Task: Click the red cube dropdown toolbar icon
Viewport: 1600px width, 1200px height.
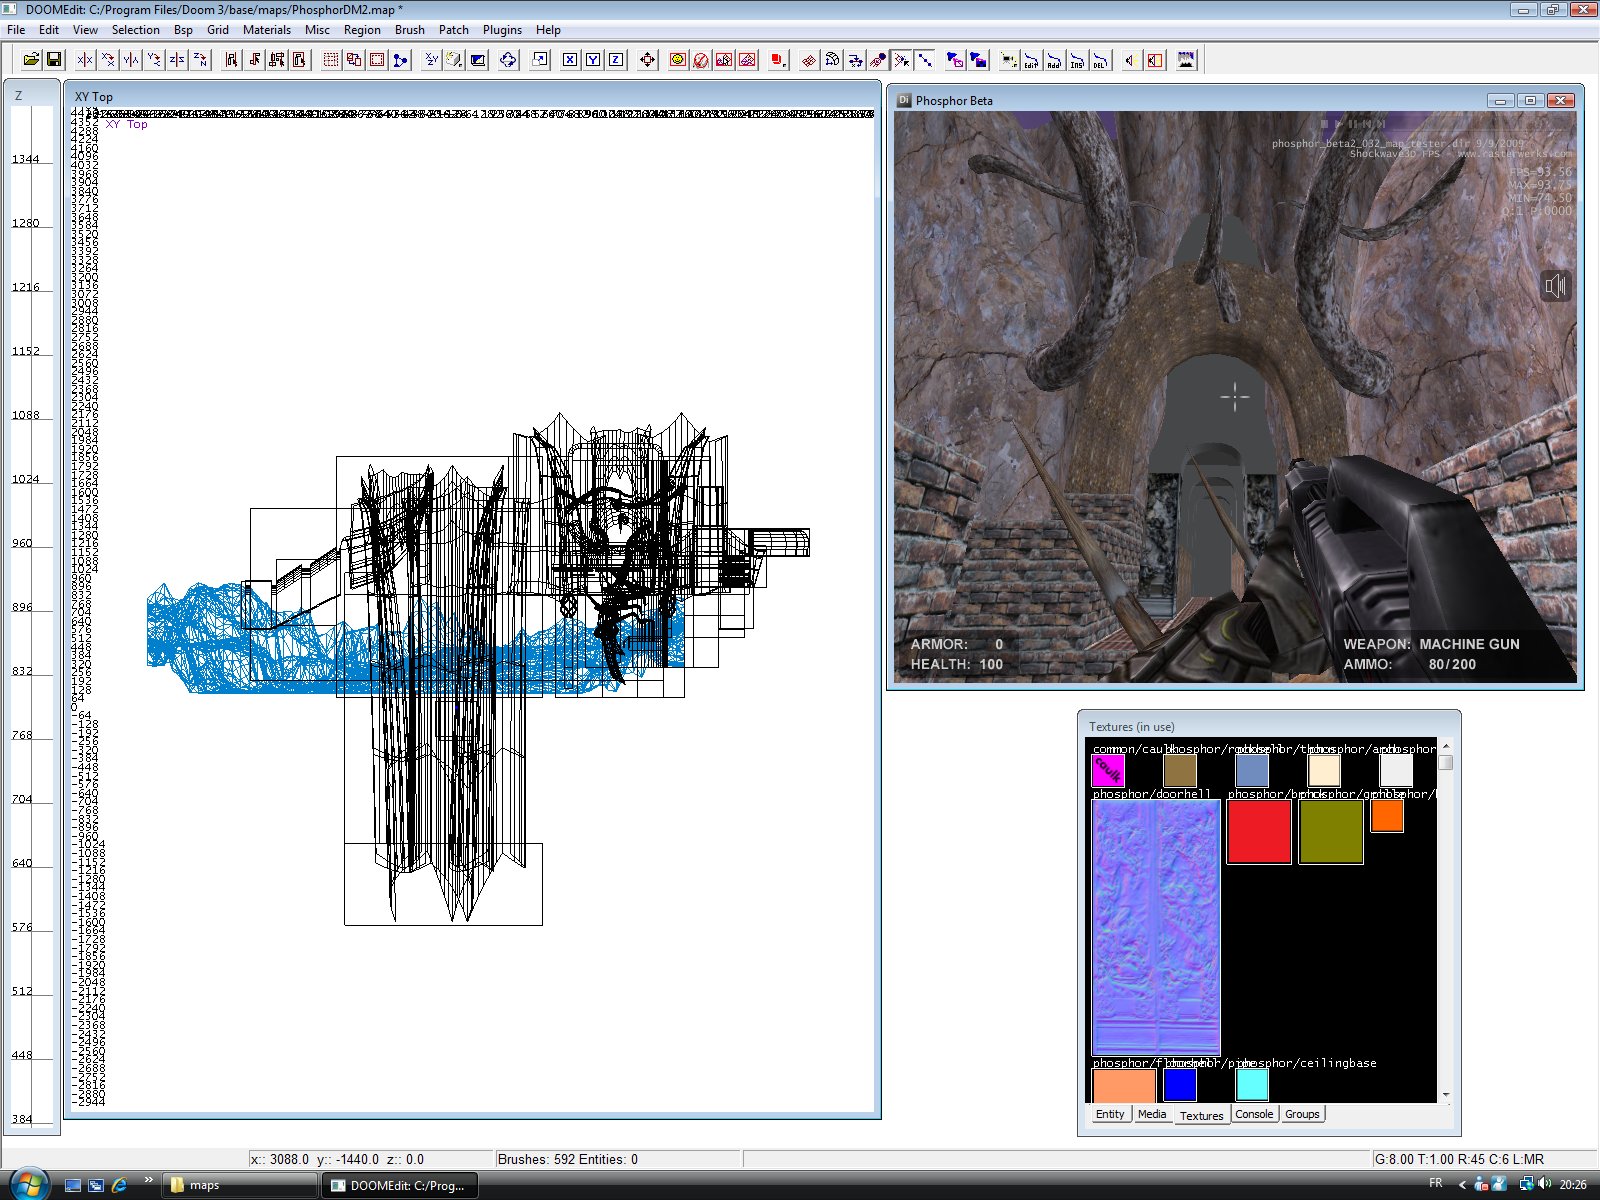Action: pos(778,60)
